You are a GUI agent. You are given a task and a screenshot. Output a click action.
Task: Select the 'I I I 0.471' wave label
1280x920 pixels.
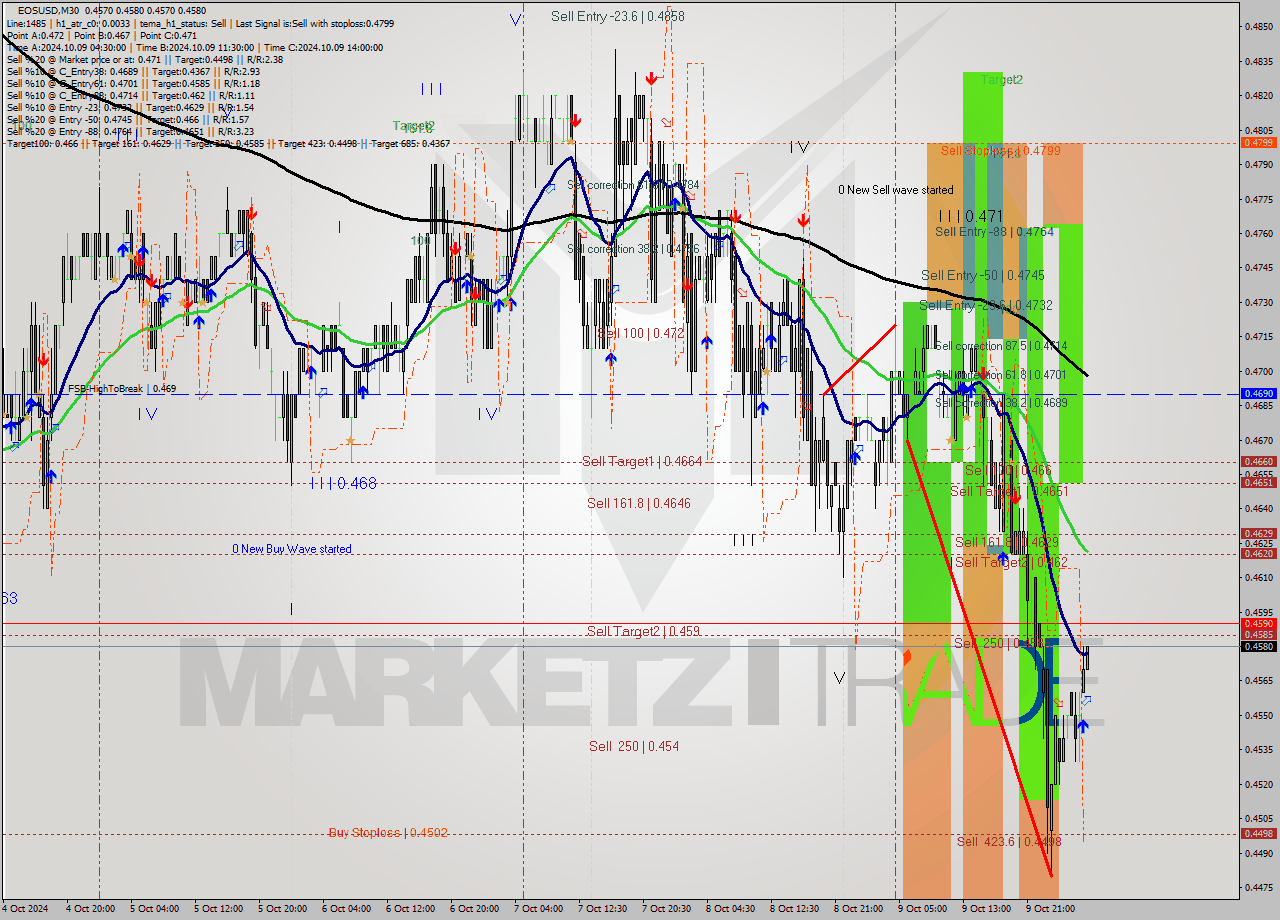pyautogui.click(x=971, y=216)
